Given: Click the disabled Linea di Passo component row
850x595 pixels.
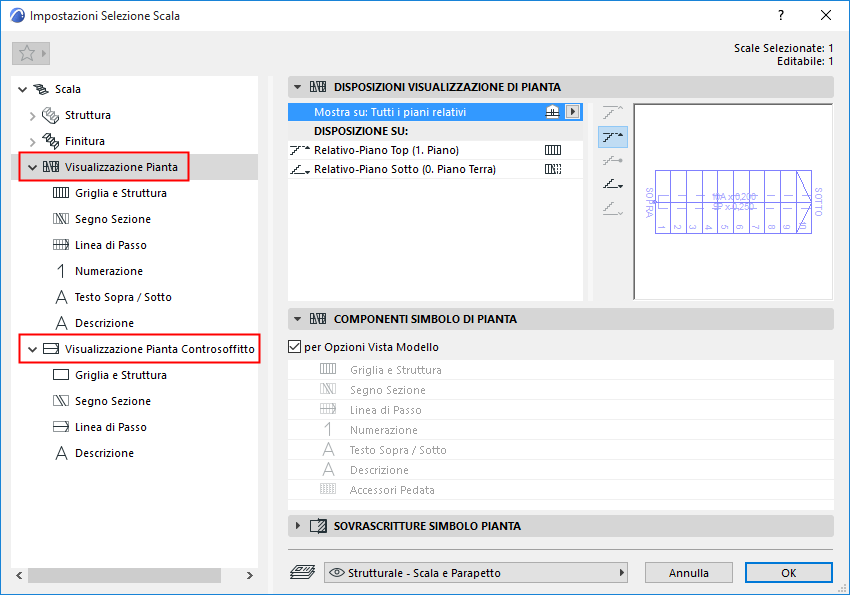Looking at the screenshot, I should [561, 410].
